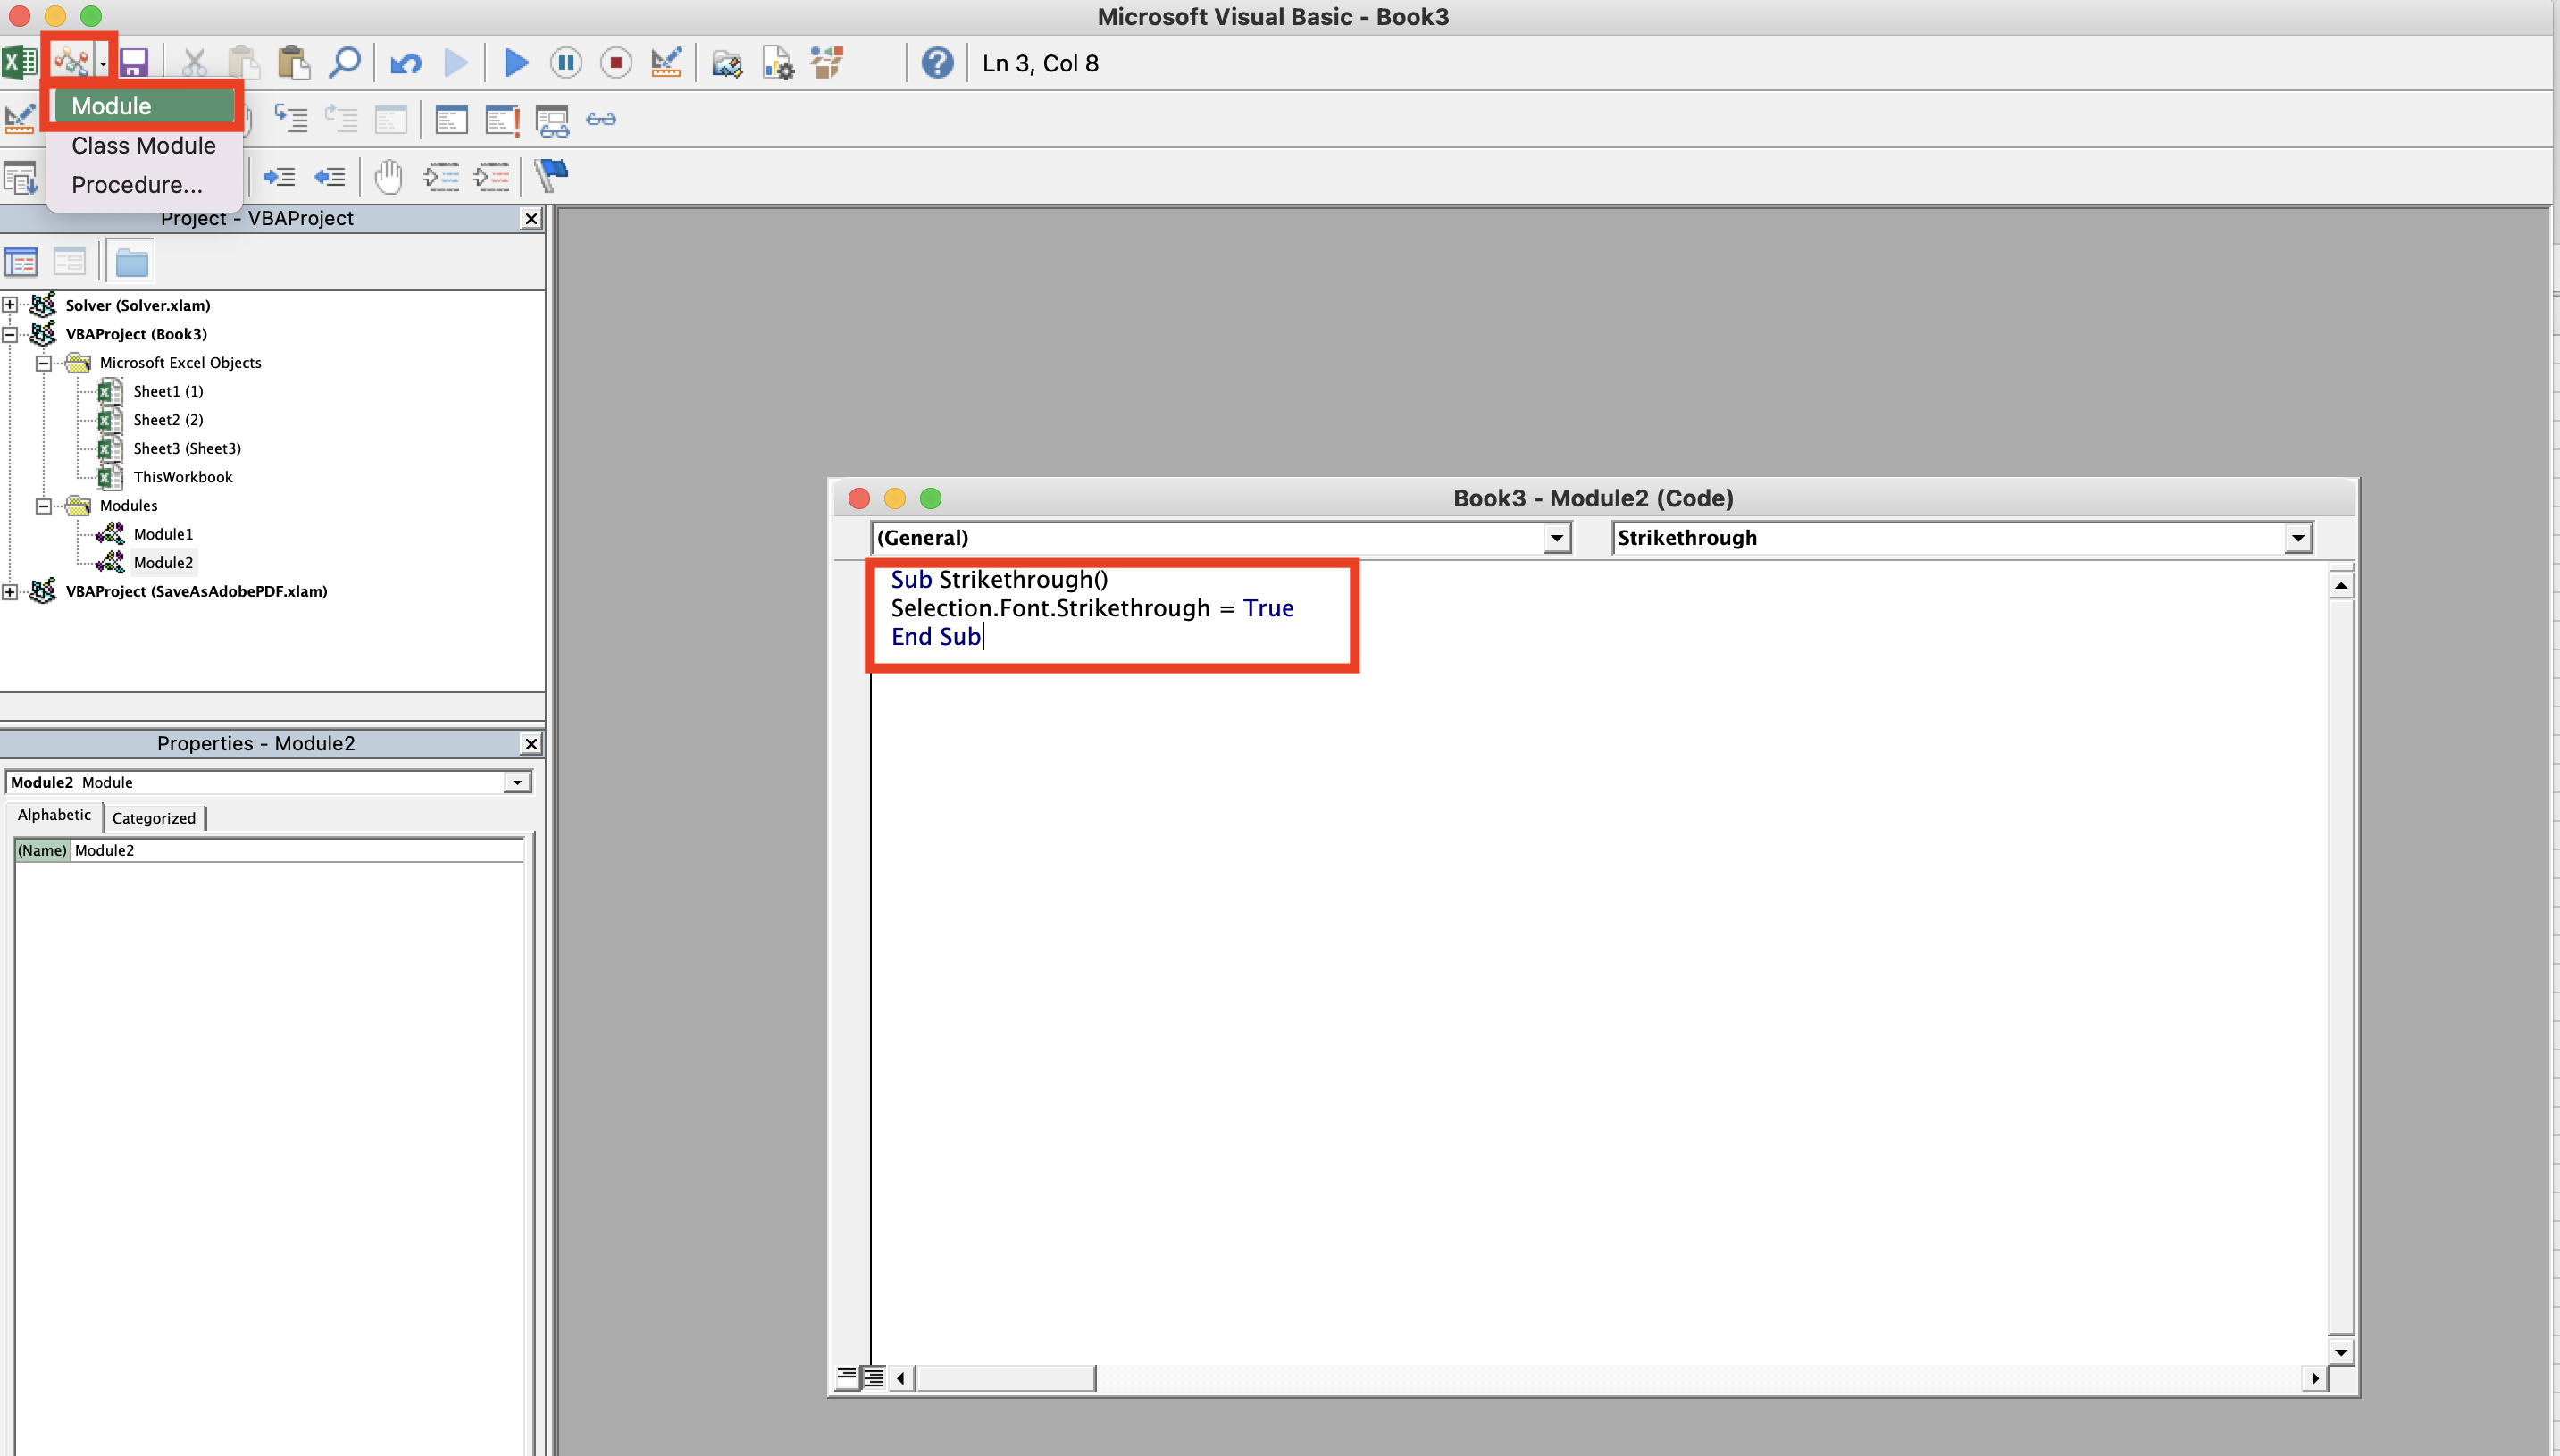This screenshot has width=2560, height=1456.
Task: Toggle a bookmark with the blue flag icon
Action: pos(551,175)
